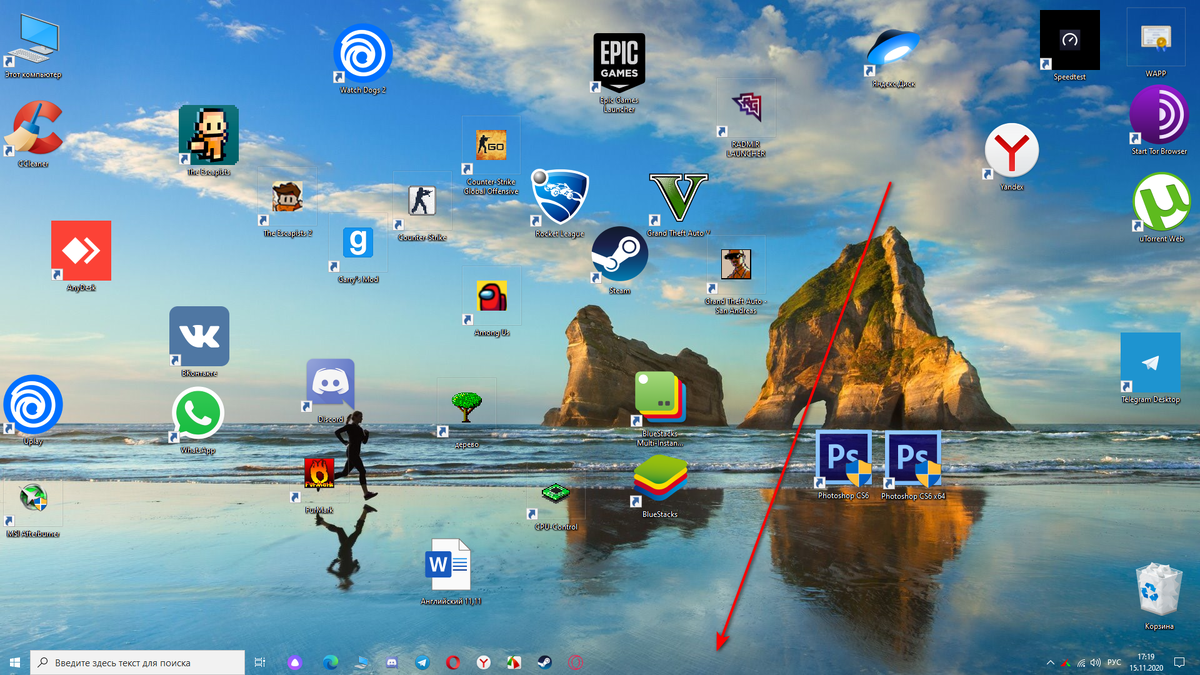Image resolution: width=1200 pixels, height=675 pixels.
Task: Click the Rocket League desktop shortcut
Action: coord(559,202)
